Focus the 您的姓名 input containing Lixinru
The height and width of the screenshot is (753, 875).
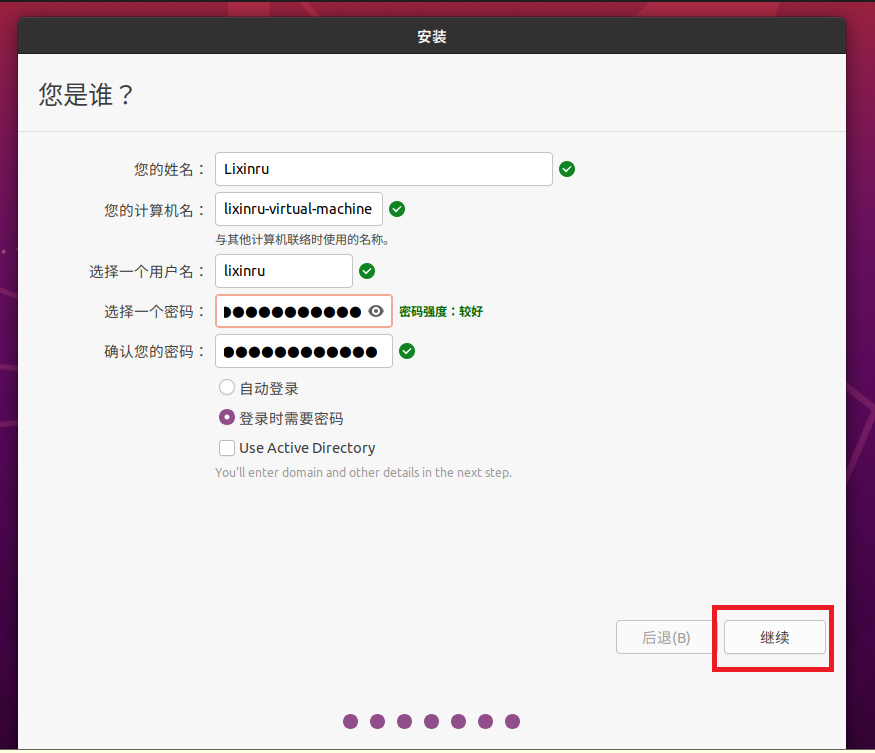(x=383, y=169)
